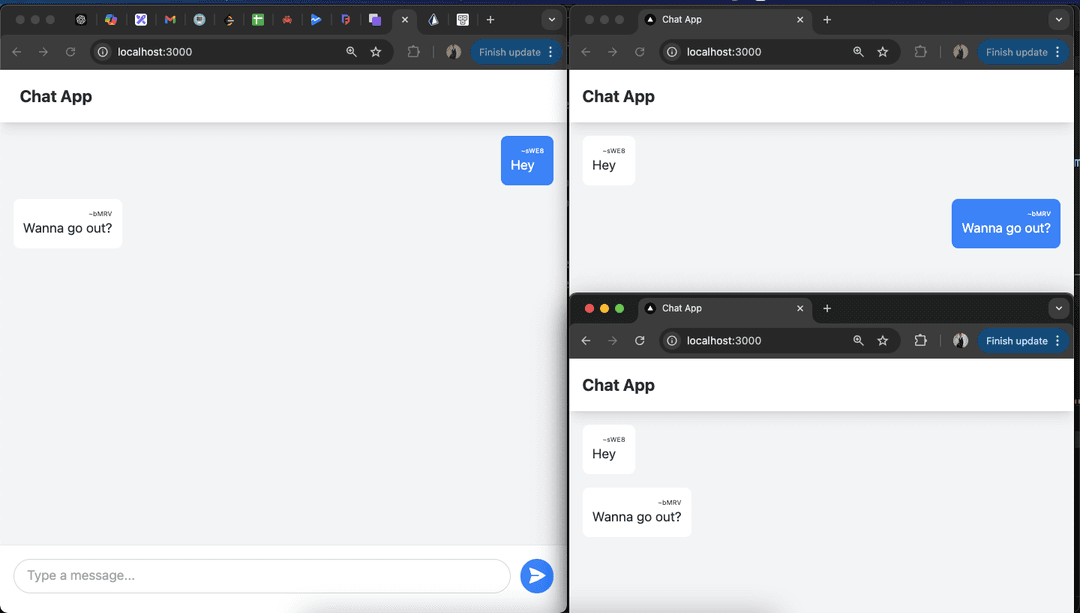Open tab search dropdown in bottom window

point(1058,308)
